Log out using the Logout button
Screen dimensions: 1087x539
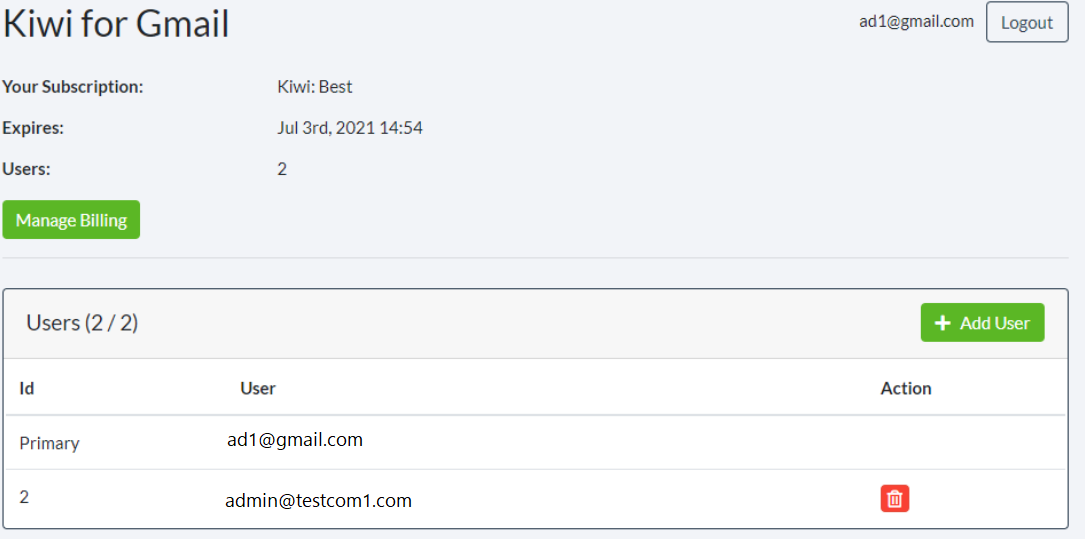pos(1027,22)
